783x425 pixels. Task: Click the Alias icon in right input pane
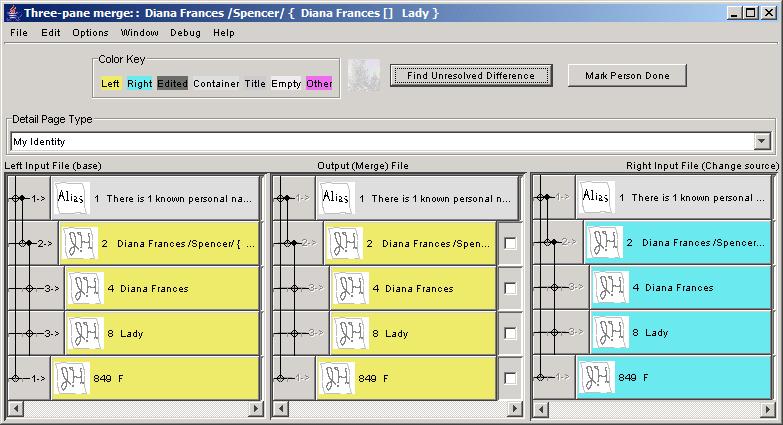click(597, 197)
